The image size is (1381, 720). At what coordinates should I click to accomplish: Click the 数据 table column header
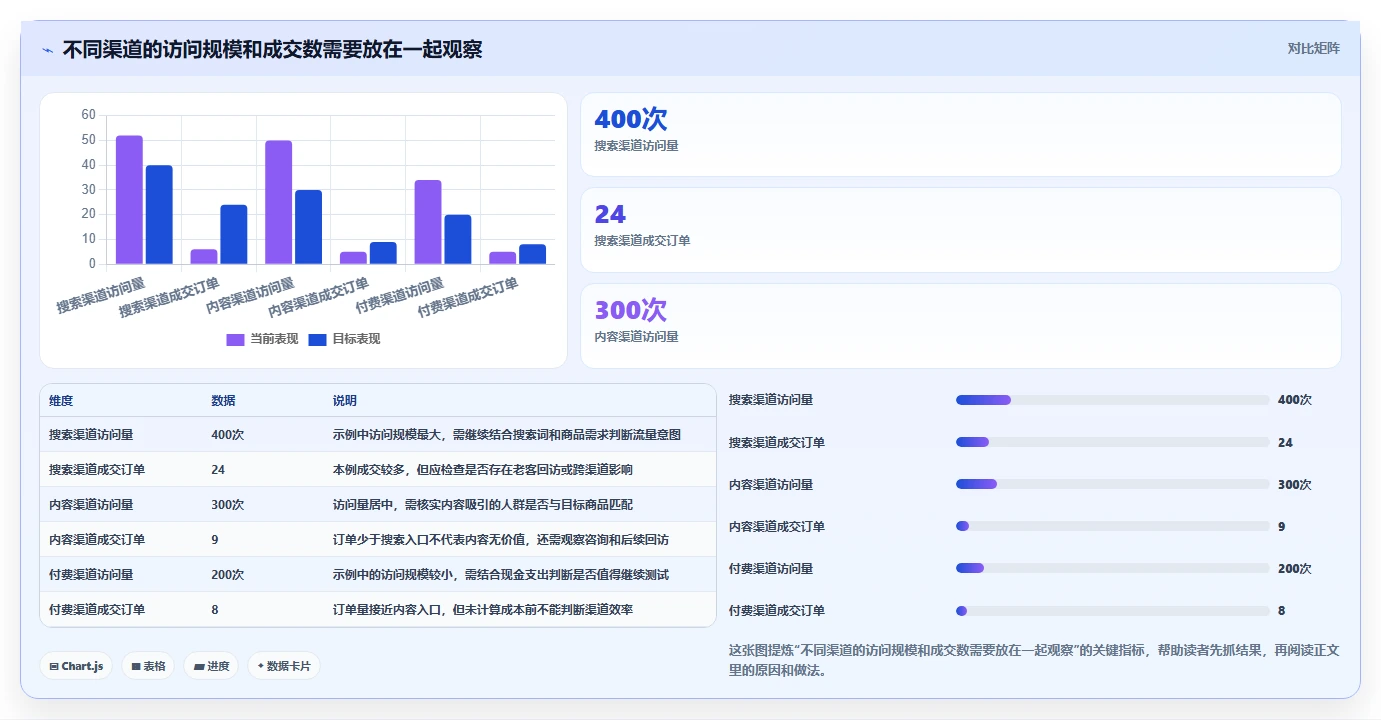click(x=224, y=401)
